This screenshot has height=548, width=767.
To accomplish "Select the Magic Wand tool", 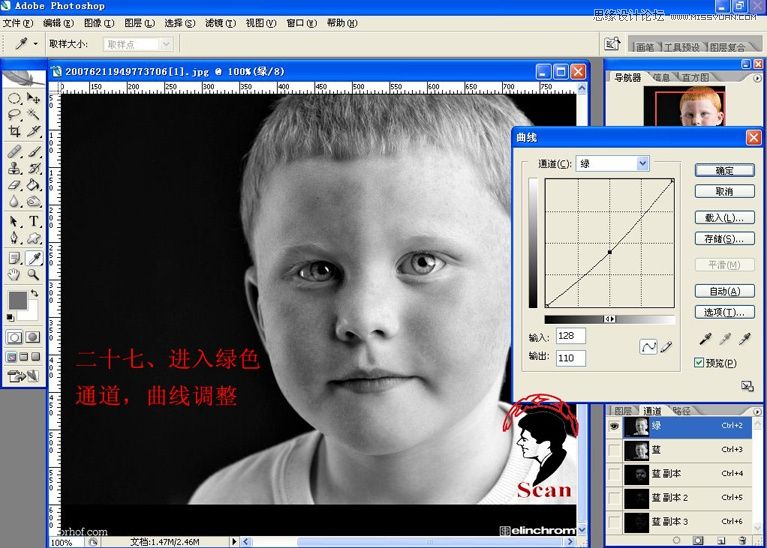I will coord(33,114).
